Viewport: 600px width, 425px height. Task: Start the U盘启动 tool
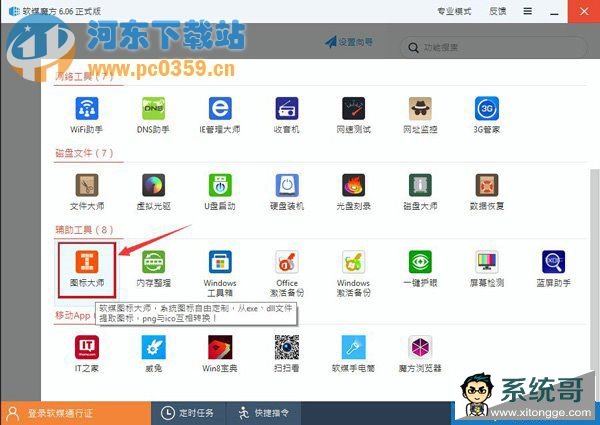point(221,186)
